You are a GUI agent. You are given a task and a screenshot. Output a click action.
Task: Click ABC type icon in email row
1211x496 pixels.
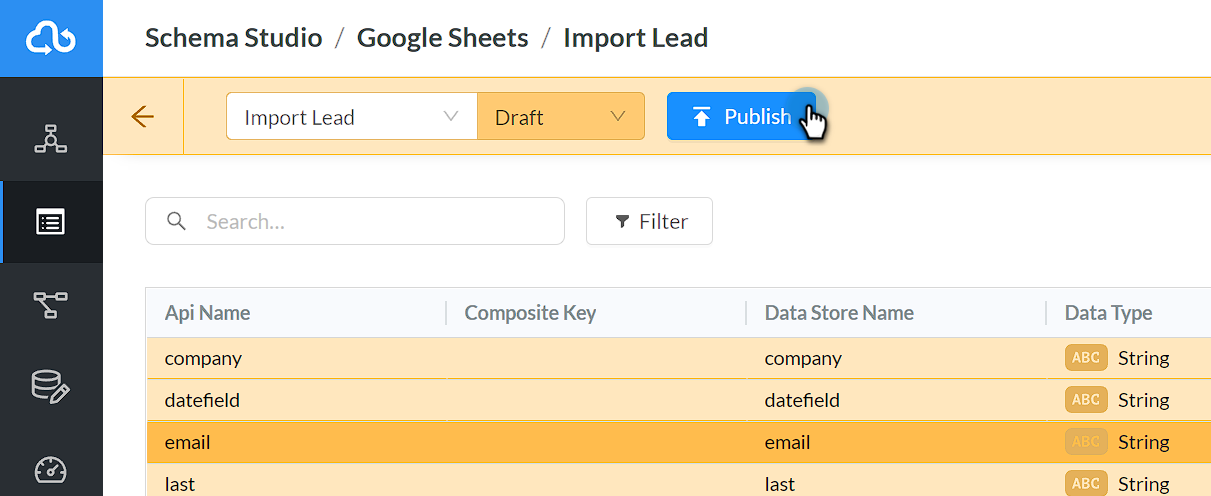pos(1086,442)
